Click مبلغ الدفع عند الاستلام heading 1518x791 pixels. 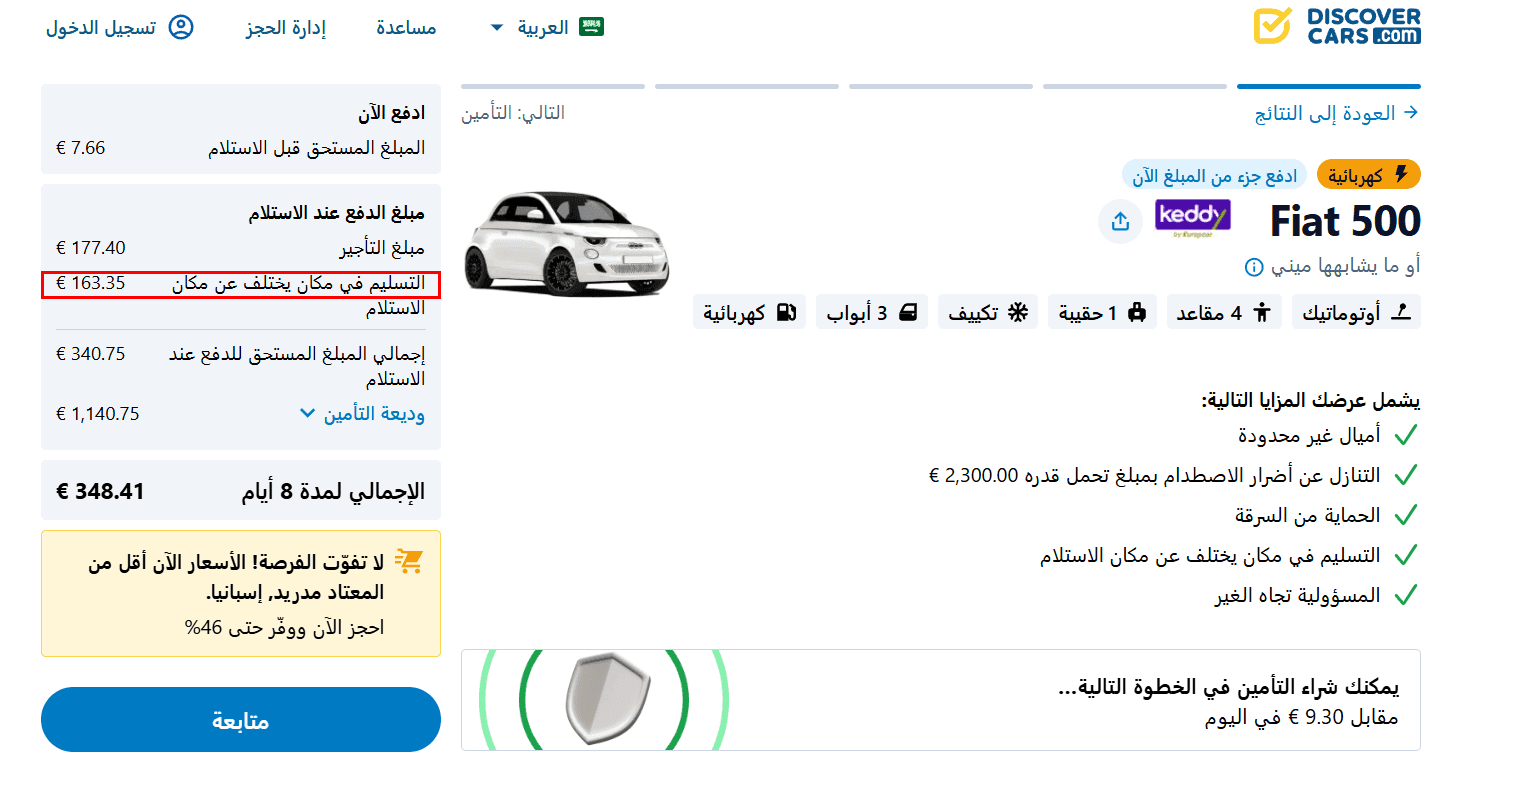coord(337,213)
